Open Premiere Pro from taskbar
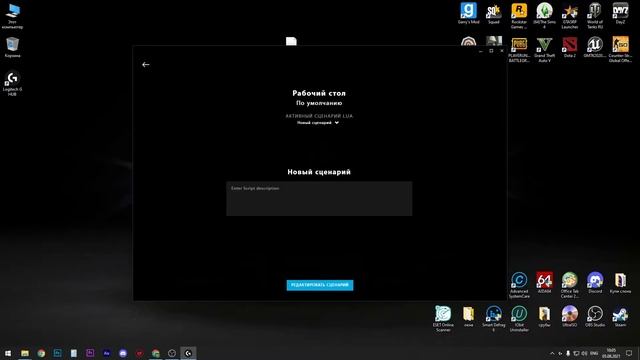Image resolution: width=640 pixels, height=360 pixels. 90,353
